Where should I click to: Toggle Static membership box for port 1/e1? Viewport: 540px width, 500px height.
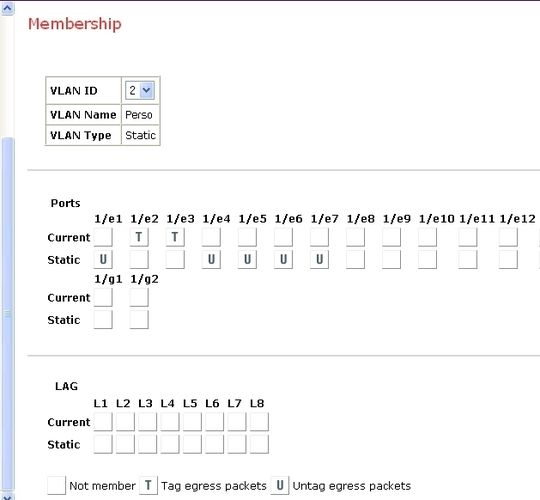click(x=103, y=259)
